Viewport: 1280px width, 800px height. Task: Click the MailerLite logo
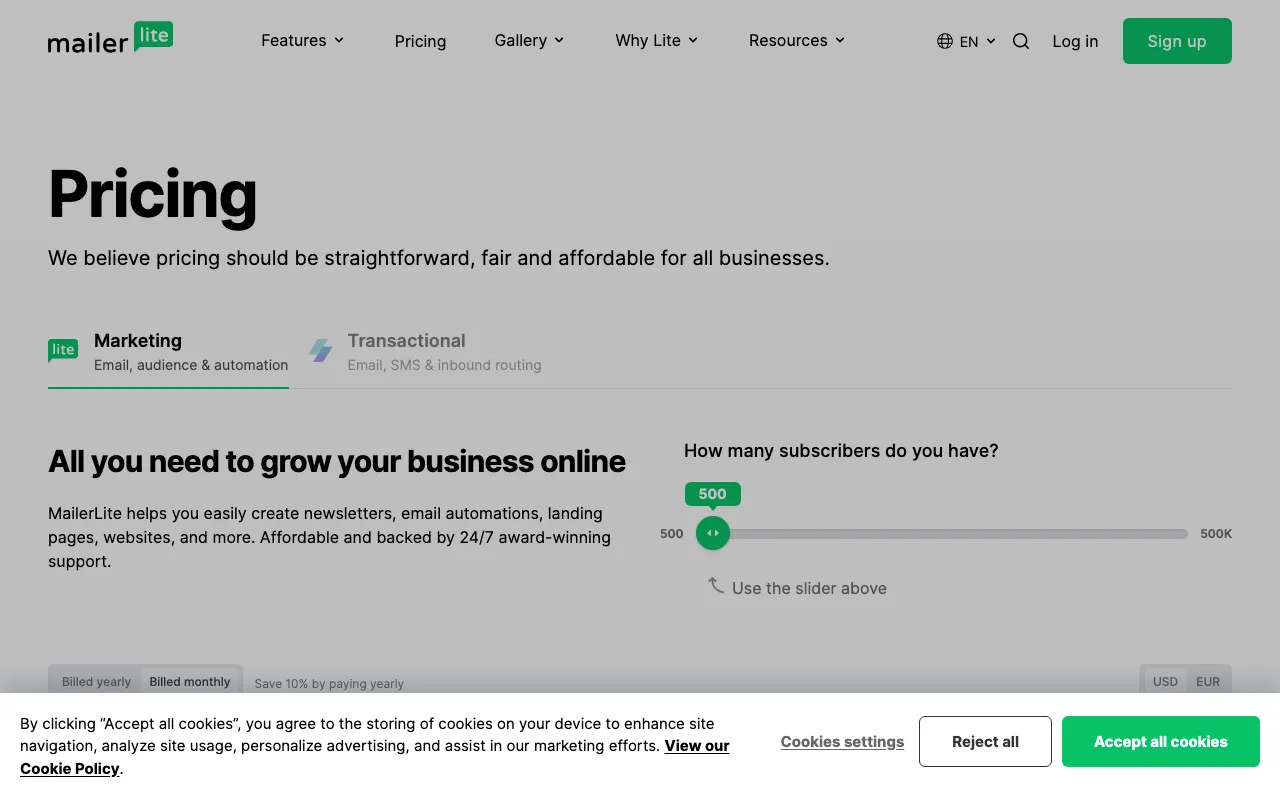coord(110,38)
